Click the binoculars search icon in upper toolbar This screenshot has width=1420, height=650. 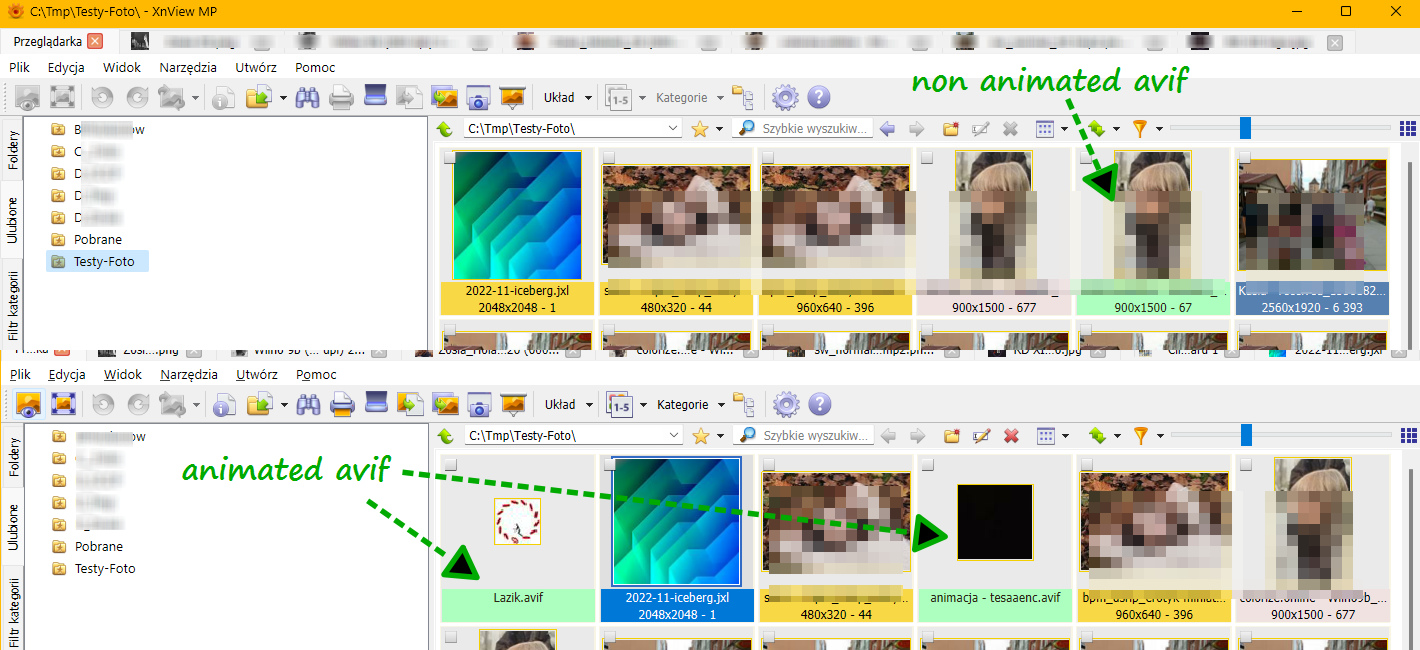click(x=308, y=98)
